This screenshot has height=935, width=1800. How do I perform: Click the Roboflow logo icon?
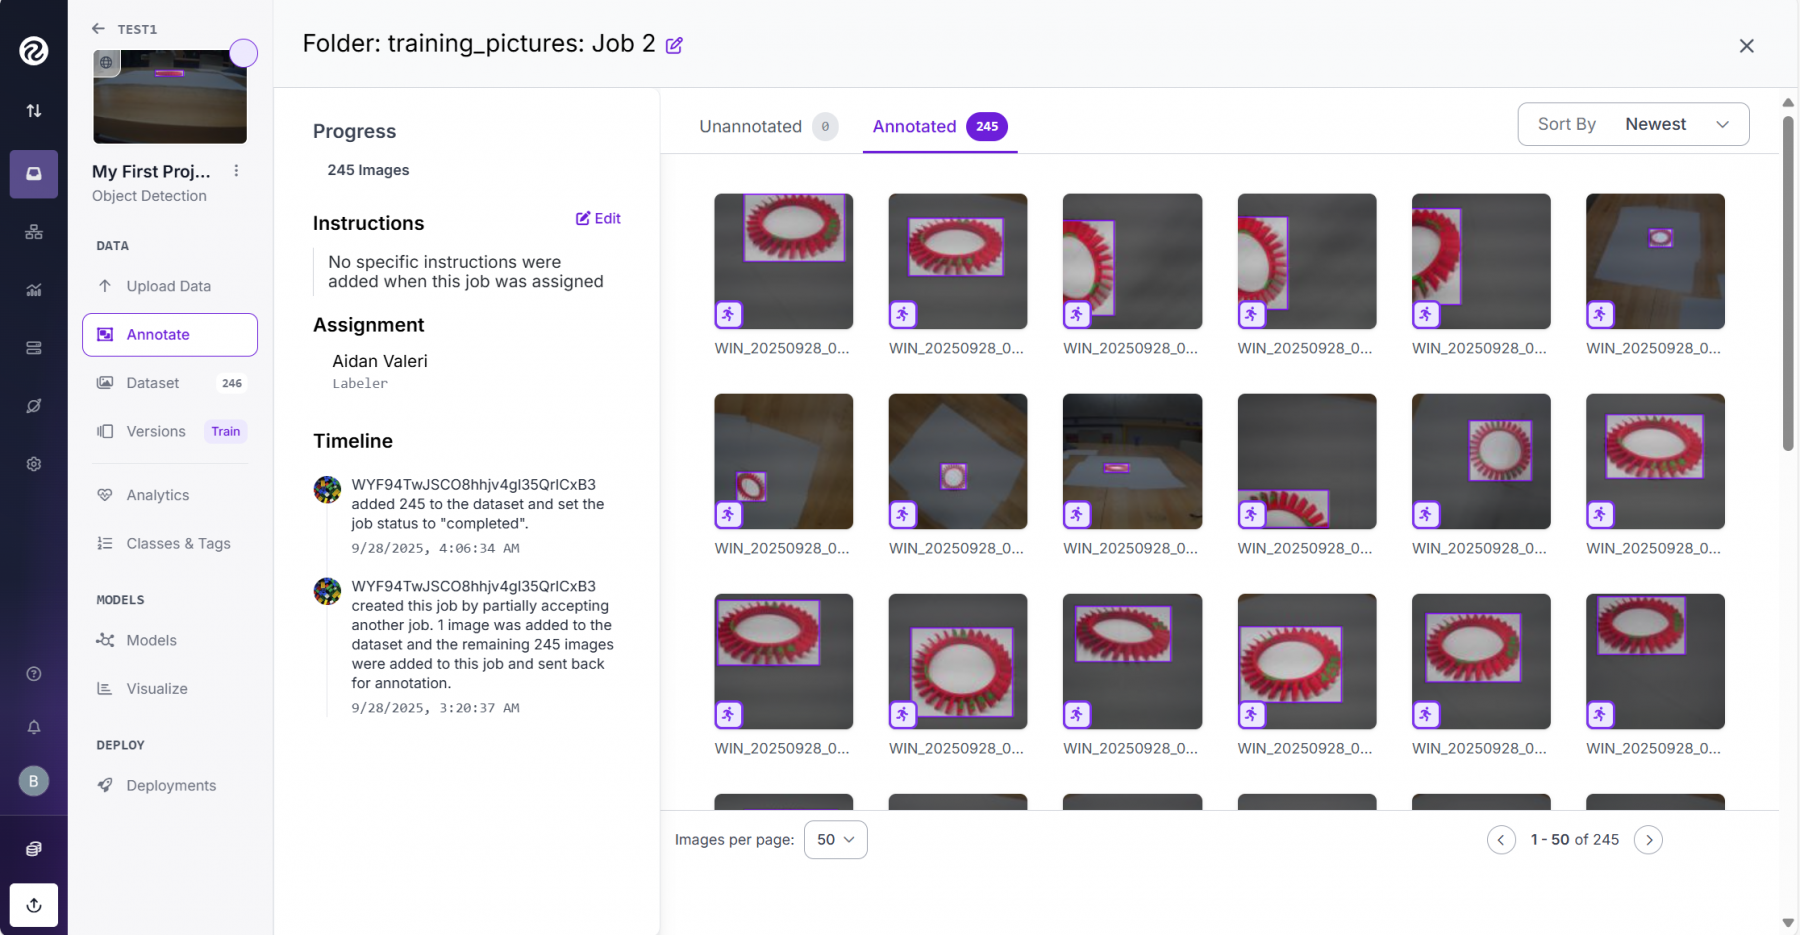pyautogui.click(x=34, y=50)
